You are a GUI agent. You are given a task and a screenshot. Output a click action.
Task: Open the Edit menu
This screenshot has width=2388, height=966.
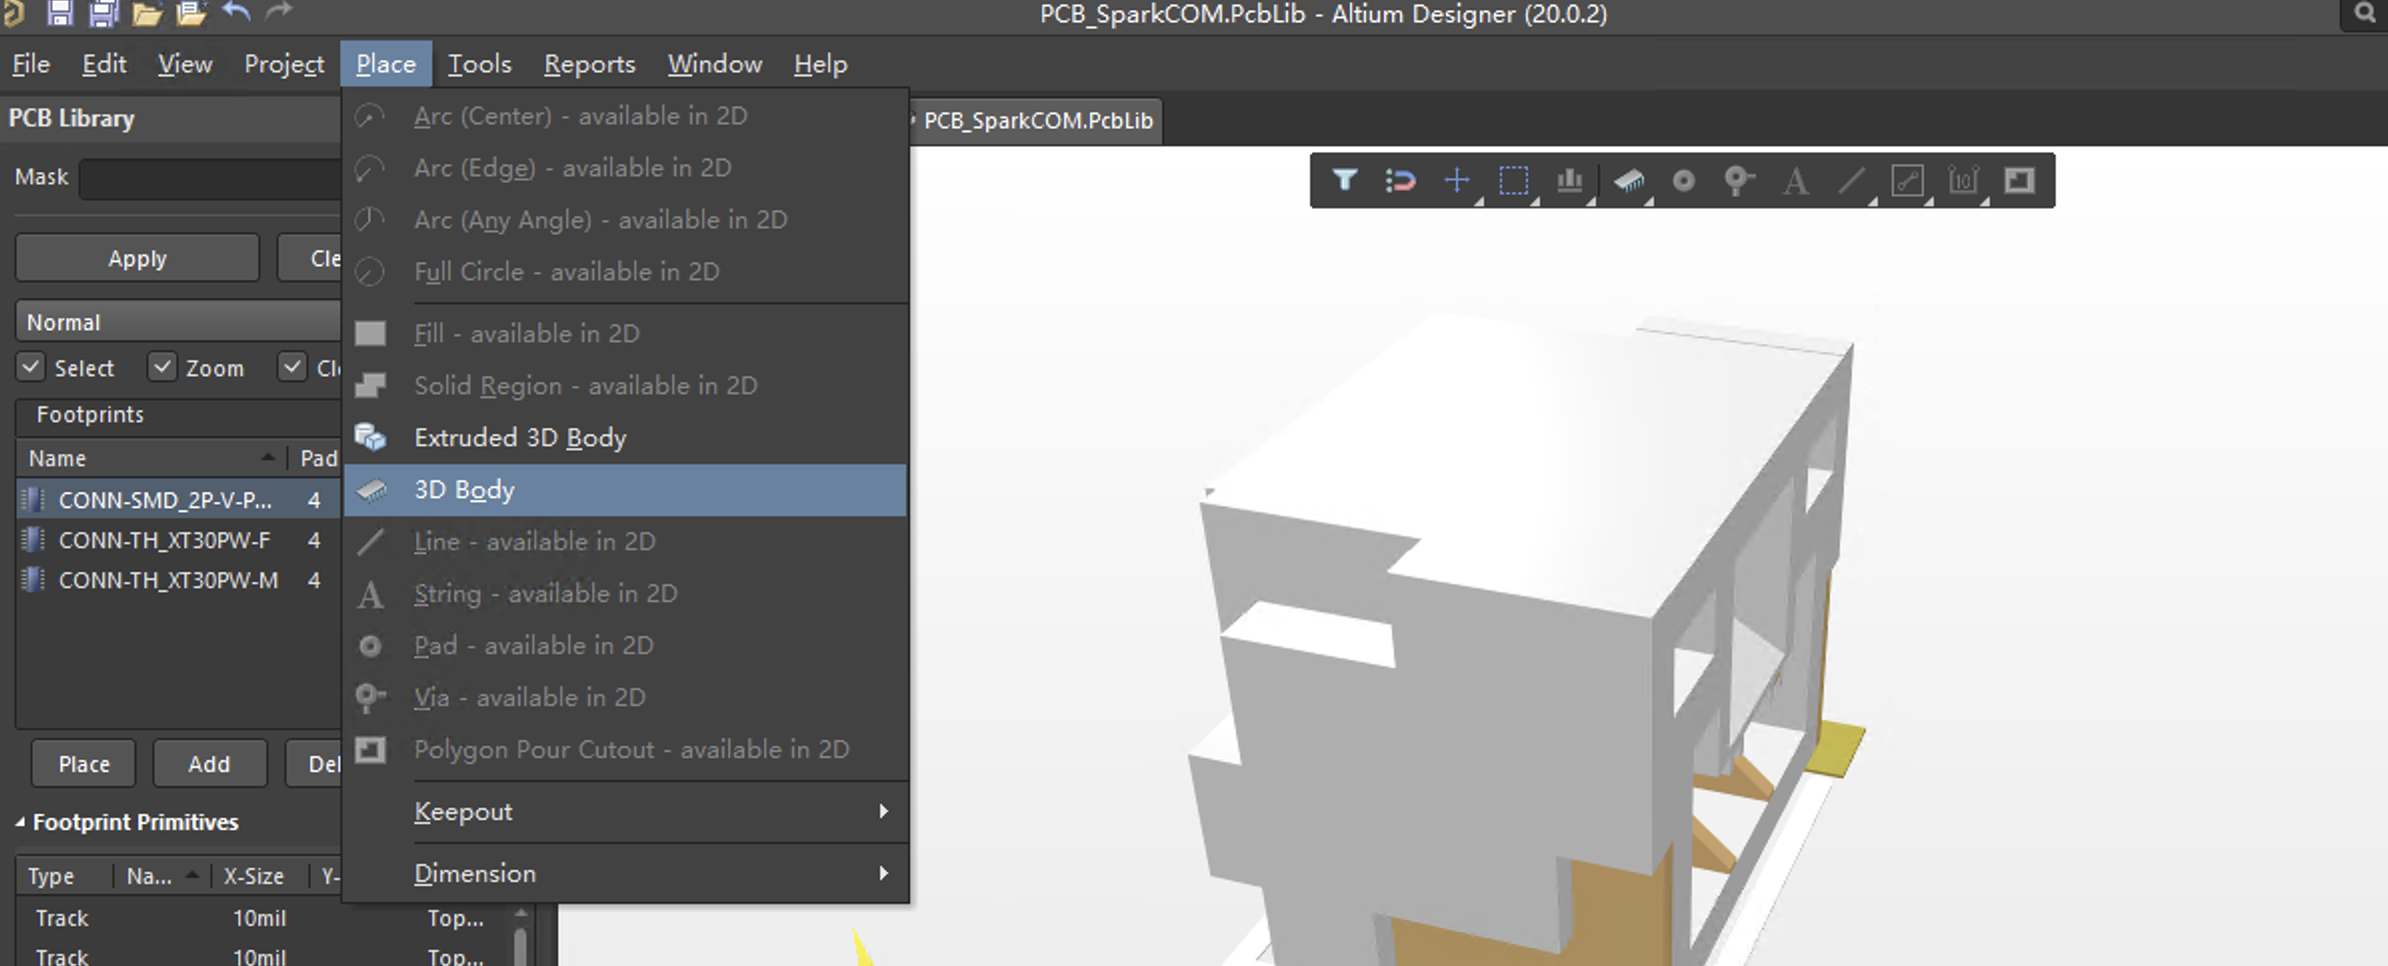(x=104, y=64)
